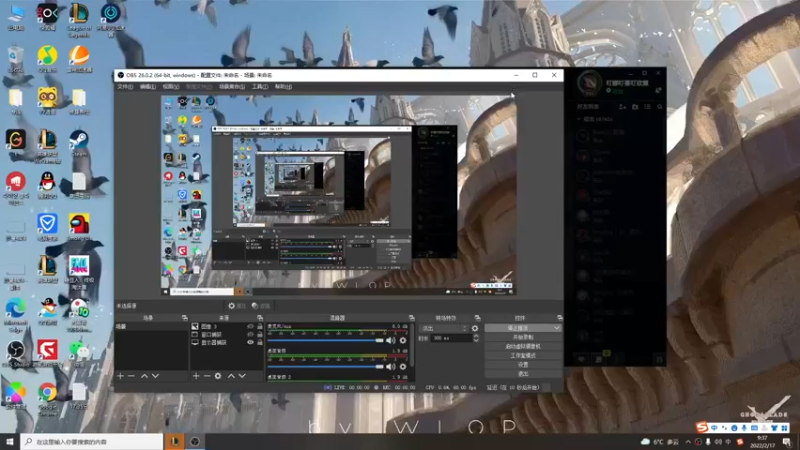Screen dimensions: 800x450
Task: Move source down in Sources panel
Action: tap(242, 376)
